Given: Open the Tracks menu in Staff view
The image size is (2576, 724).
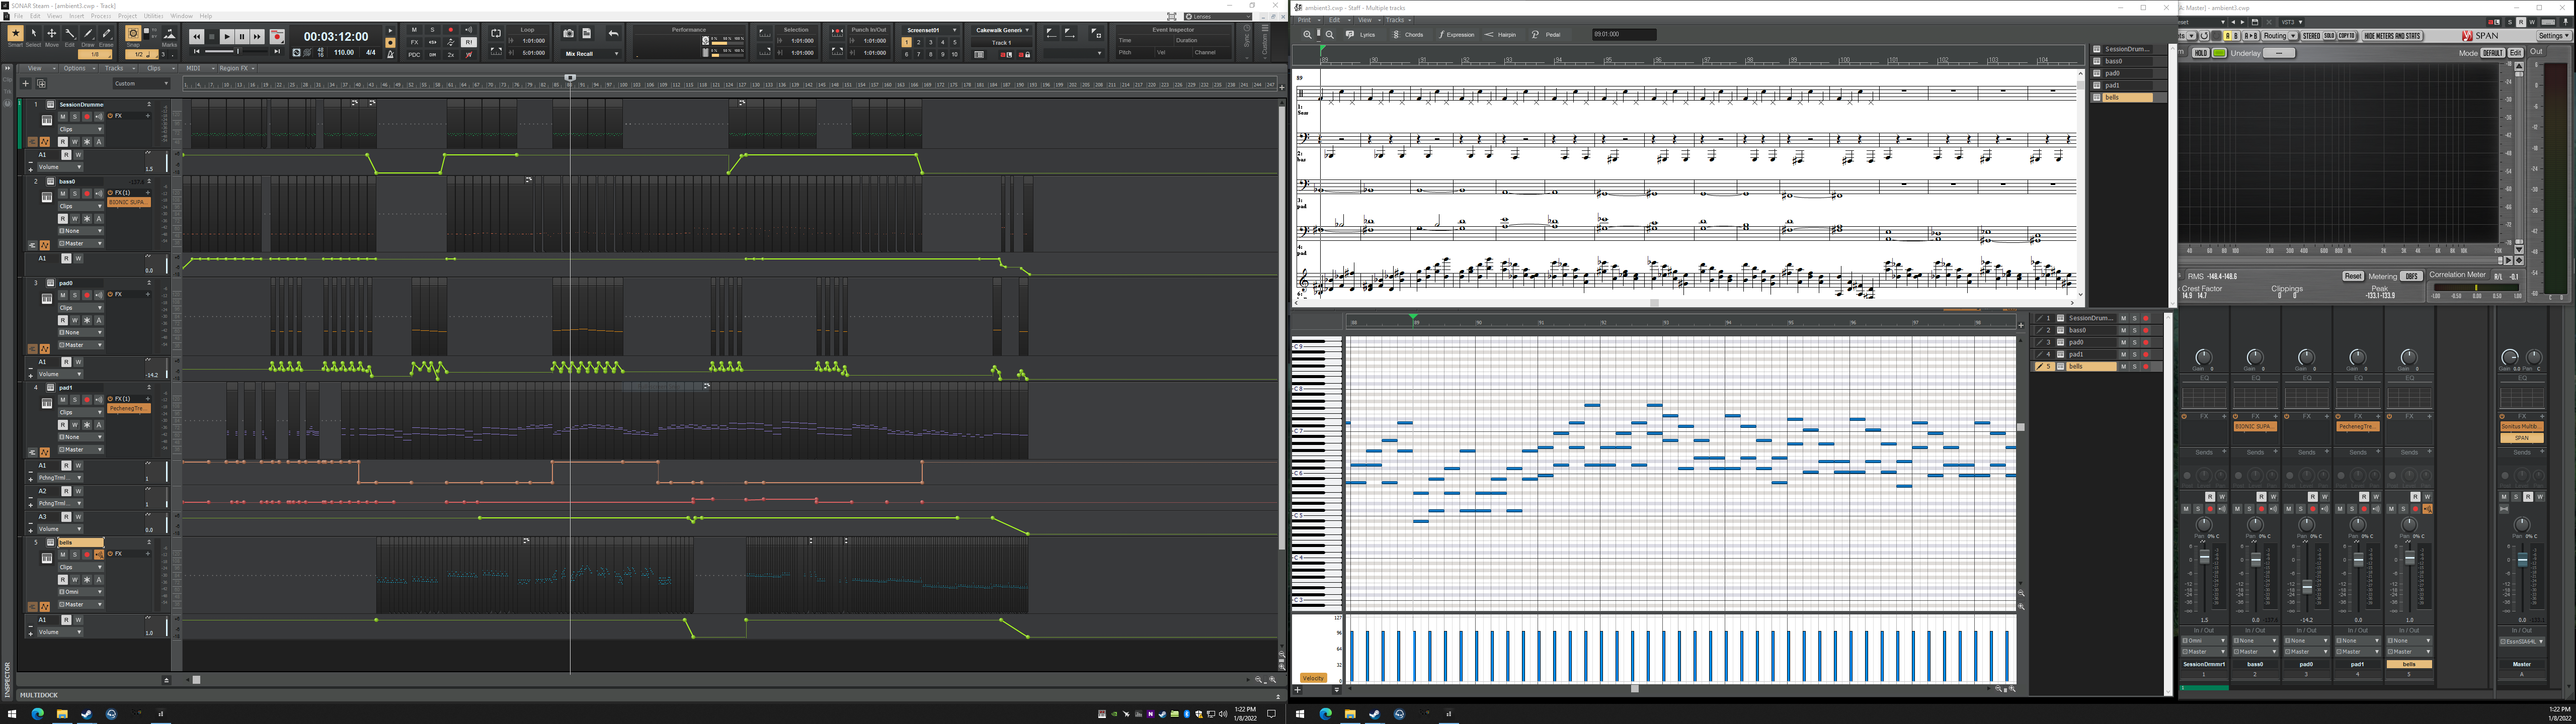Looking at the screenshot, I should [1398, 20].
